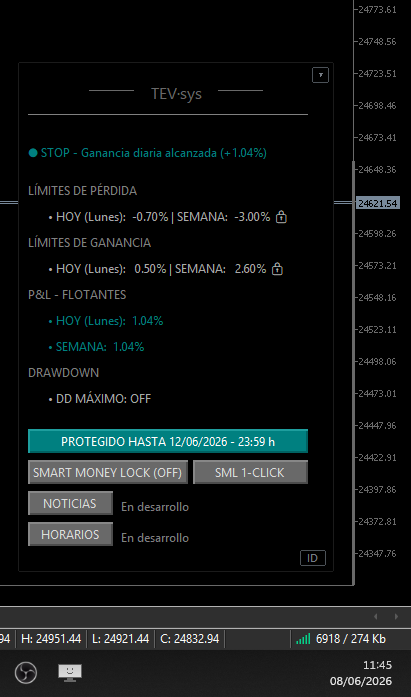
Task: Click the loss limits padlock icon
Action: coord(281,217)
